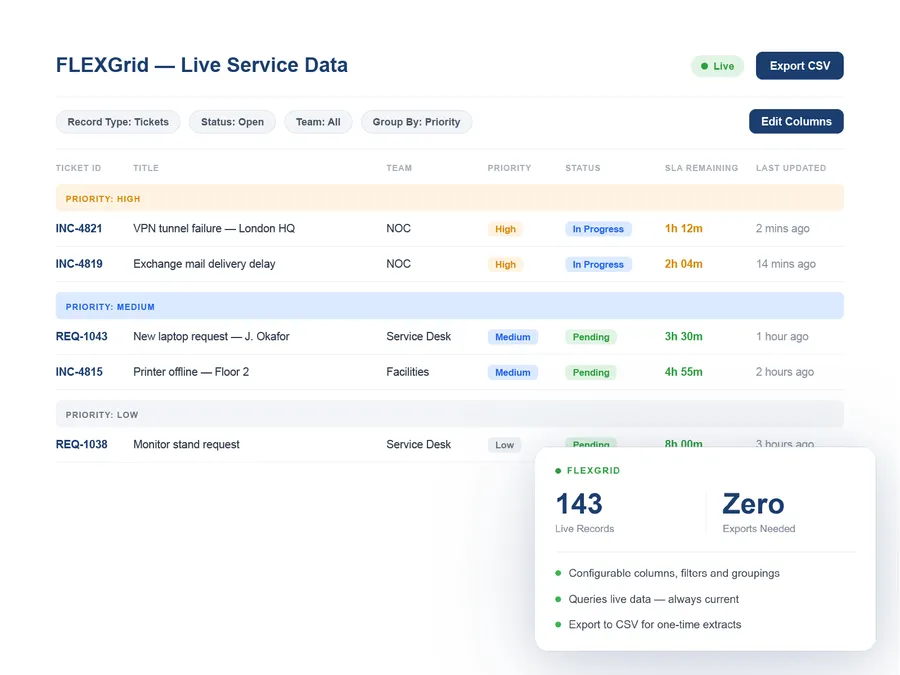Image resolution: width=900 pixels, height=675 pixels.
Task: Click the '143' Live Records figure
Action: pos(579,504)
